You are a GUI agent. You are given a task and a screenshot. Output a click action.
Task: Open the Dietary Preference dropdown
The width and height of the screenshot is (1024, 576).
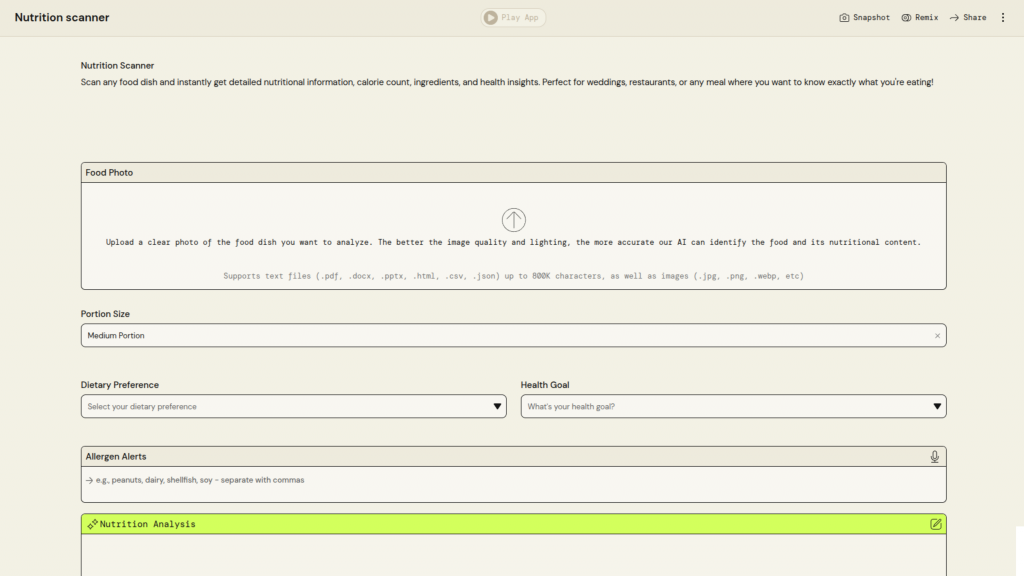[293, 406]
